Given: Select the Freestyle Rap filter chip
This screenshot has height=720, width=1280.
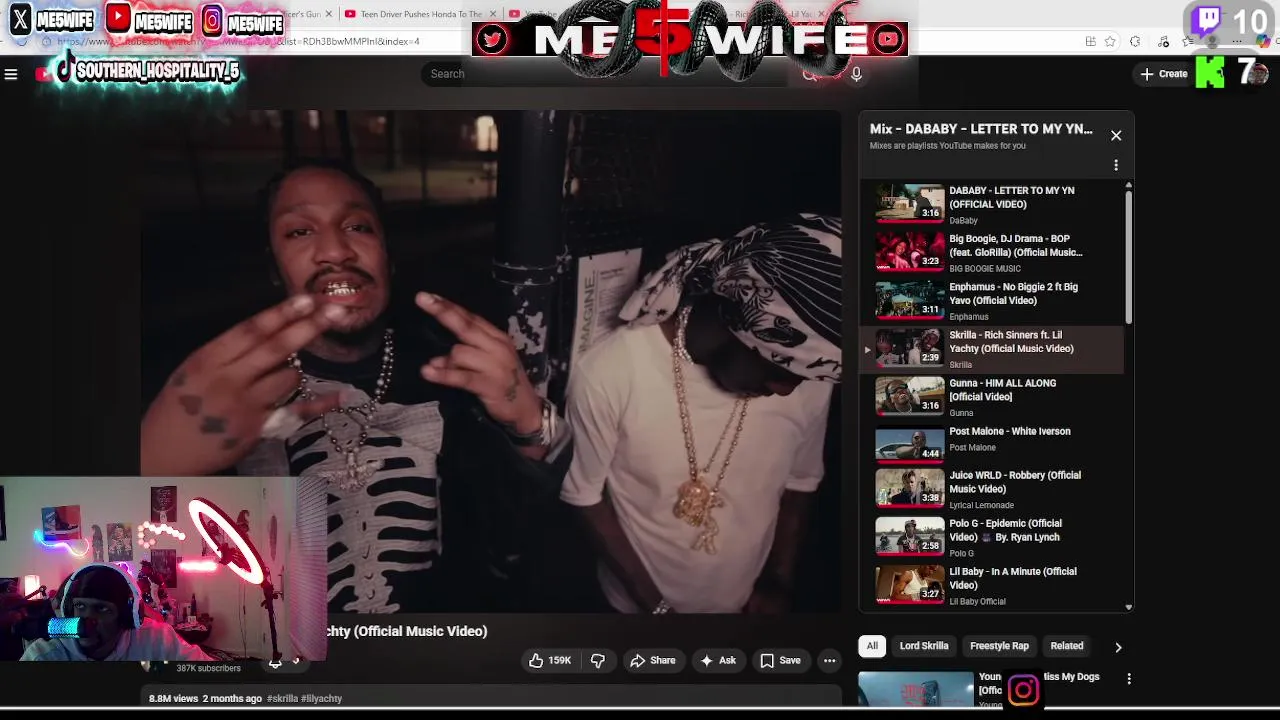Looking at the screenshot, I should (999, 646).
